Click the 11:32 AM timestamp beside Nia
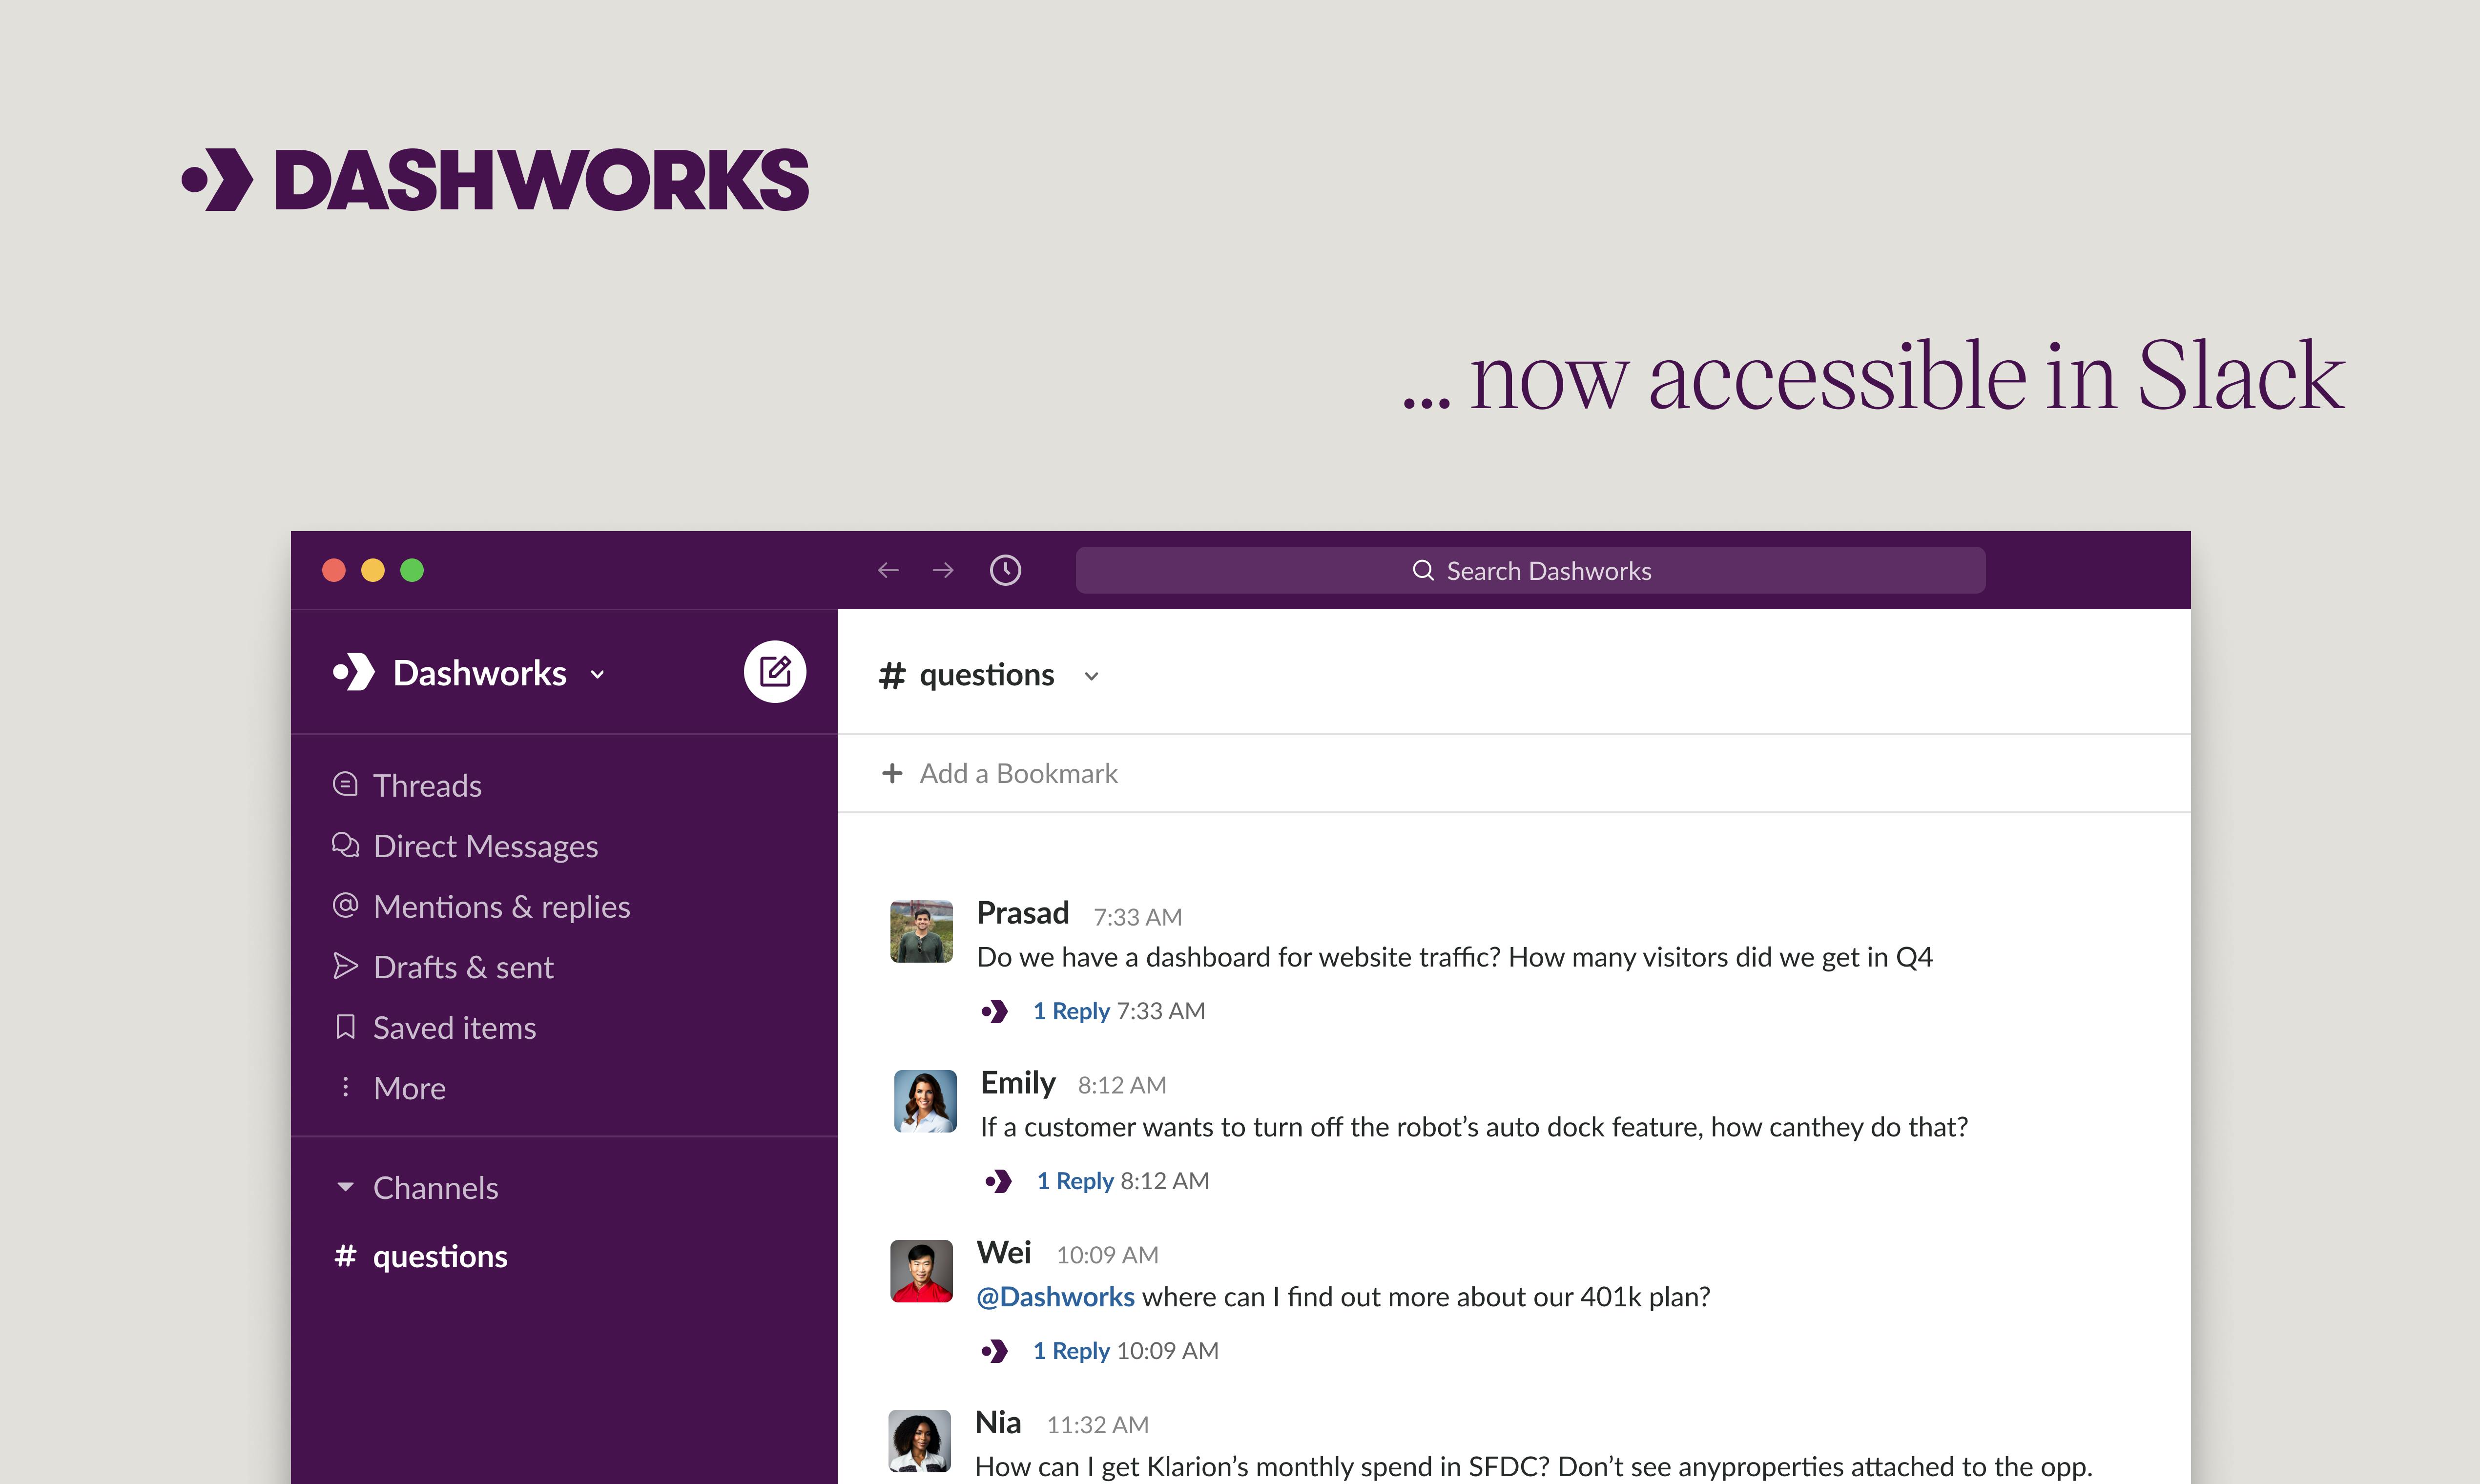Viewport: 2480px width, 1484px height. click(1098, 1425)
